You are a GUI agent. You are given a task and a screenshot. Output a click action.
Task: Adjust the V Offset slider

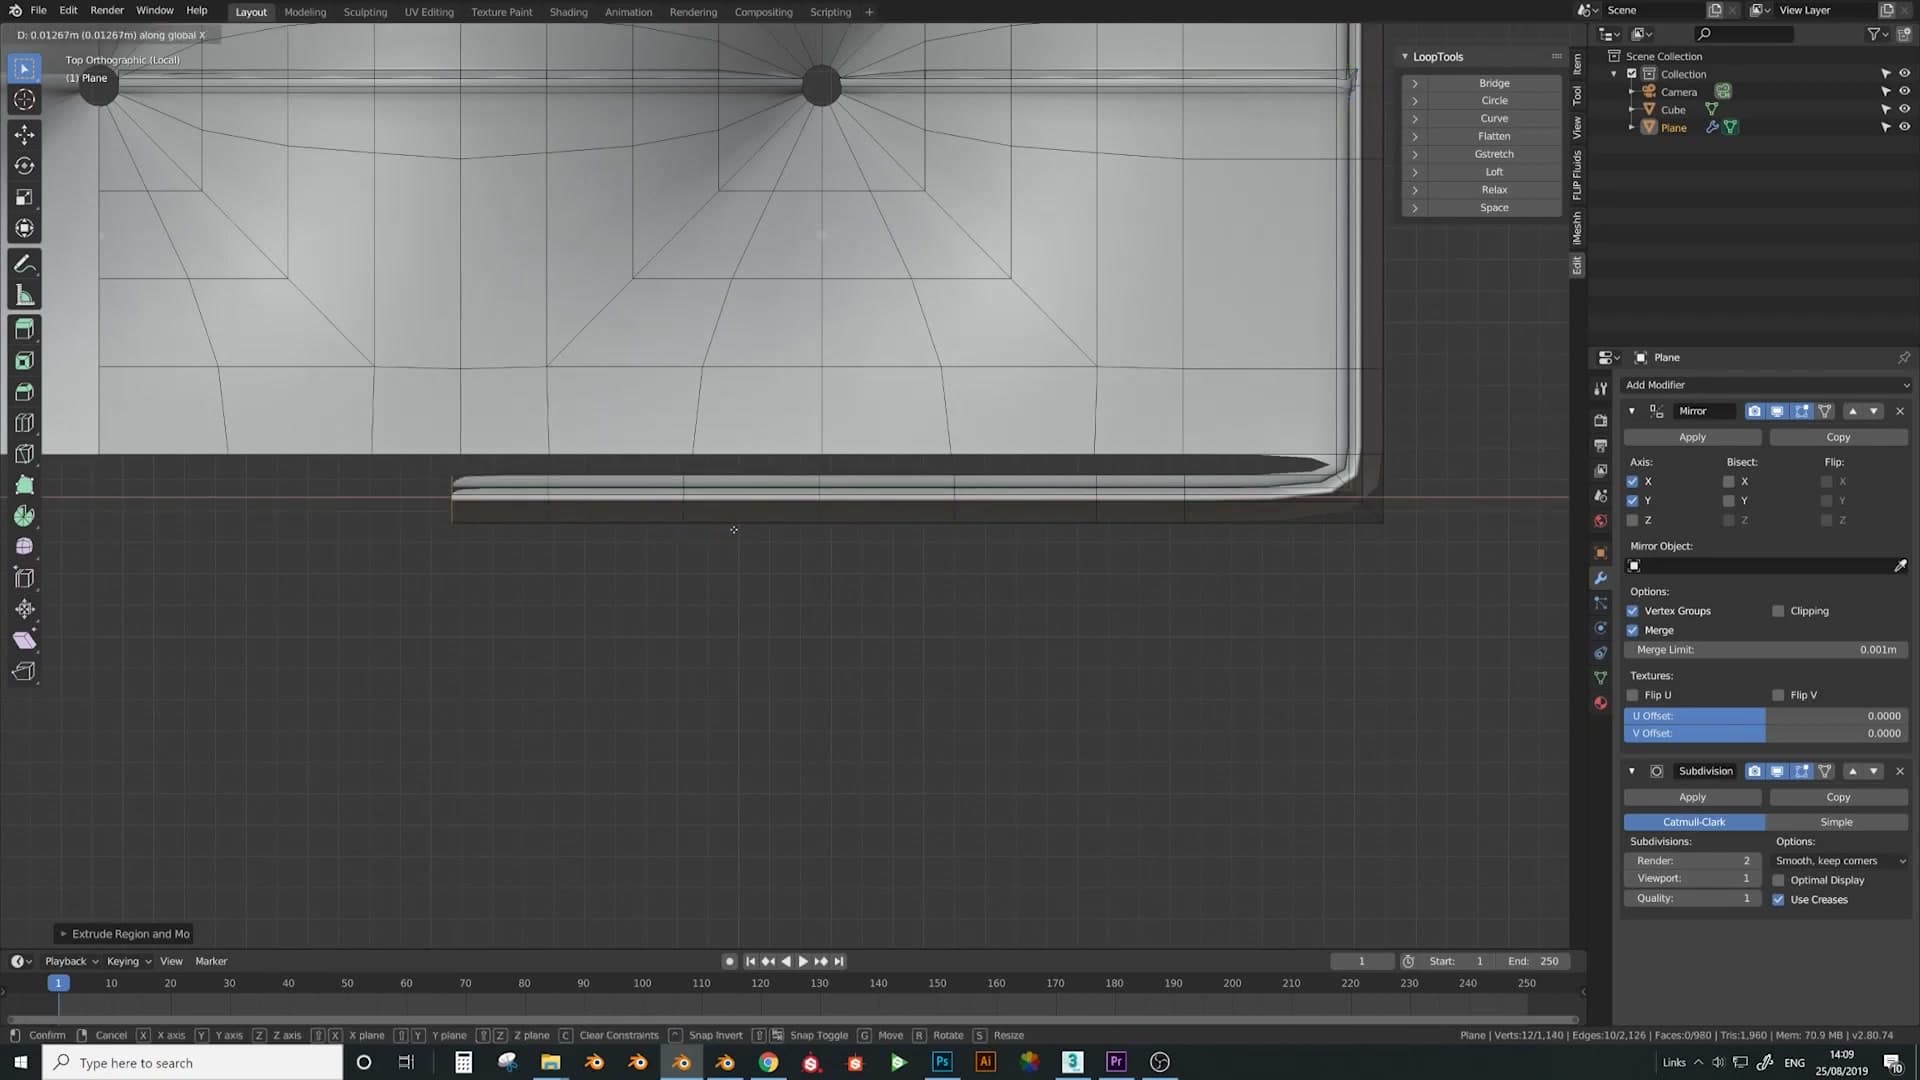[x=1766, y=734]
